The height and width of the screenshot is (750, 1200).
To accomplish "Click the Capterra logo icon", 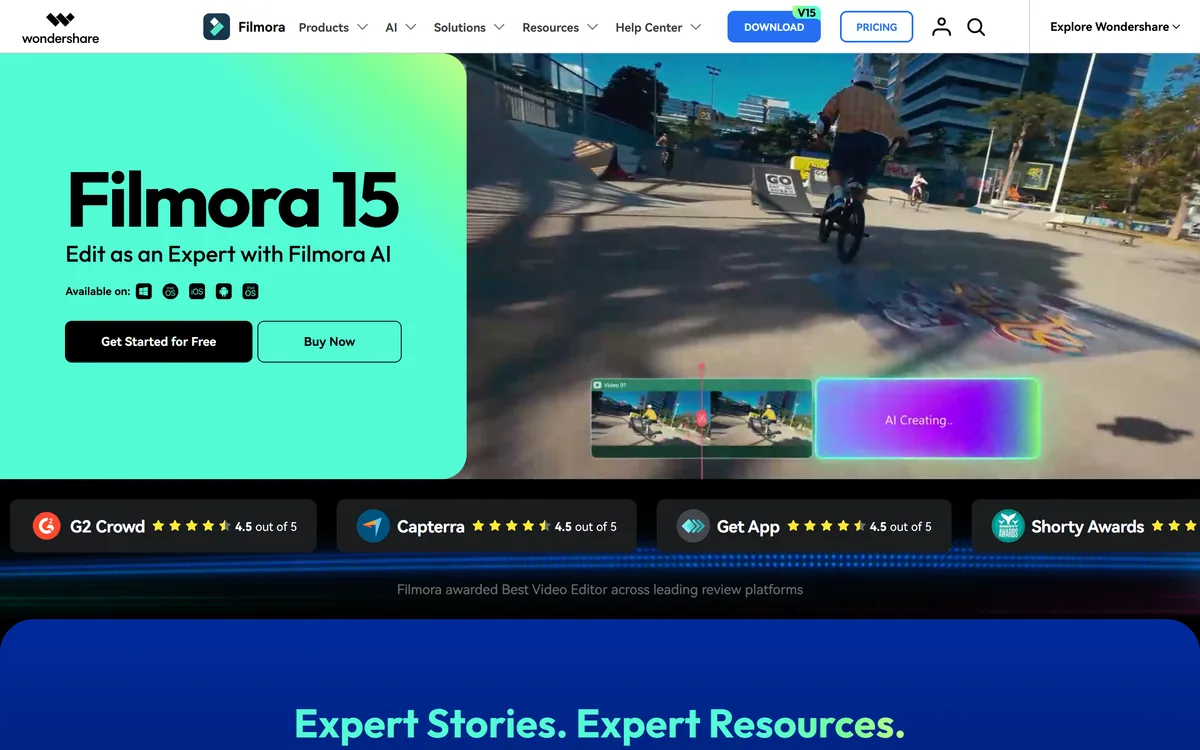I will (373, 526).
